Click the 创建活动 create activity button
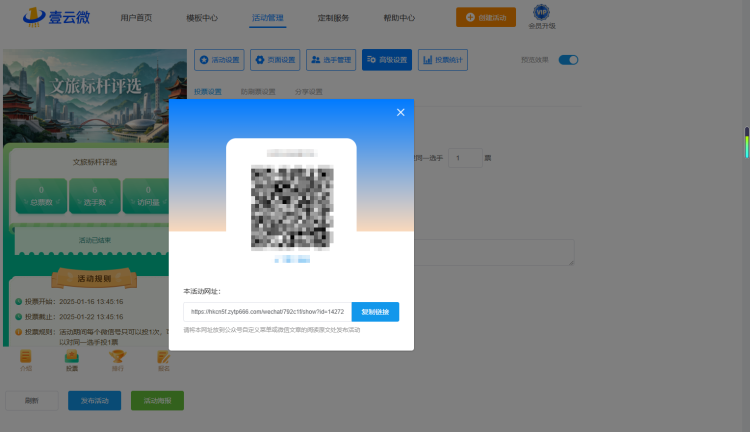750x432 pixels. click(486, 17)
